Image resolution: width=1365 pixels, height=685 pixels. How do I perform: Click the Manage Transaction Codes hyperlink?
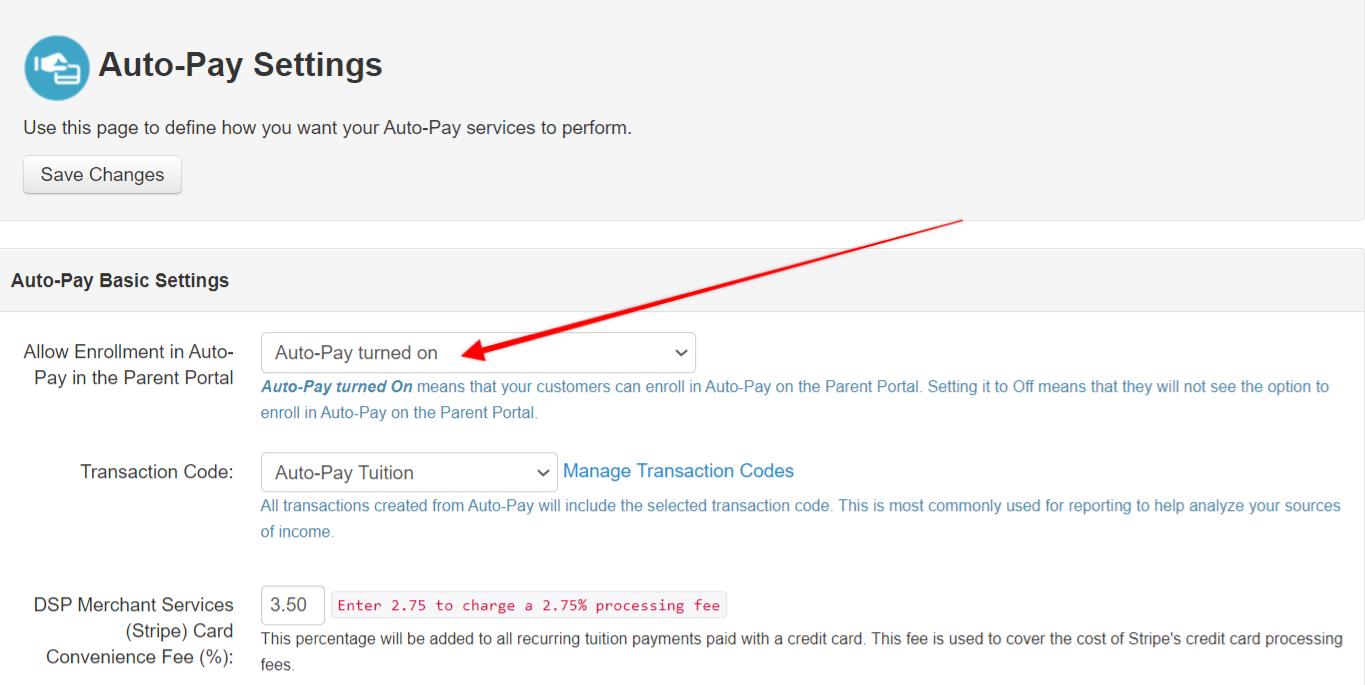pyautogui.click(x=678, y=470)
